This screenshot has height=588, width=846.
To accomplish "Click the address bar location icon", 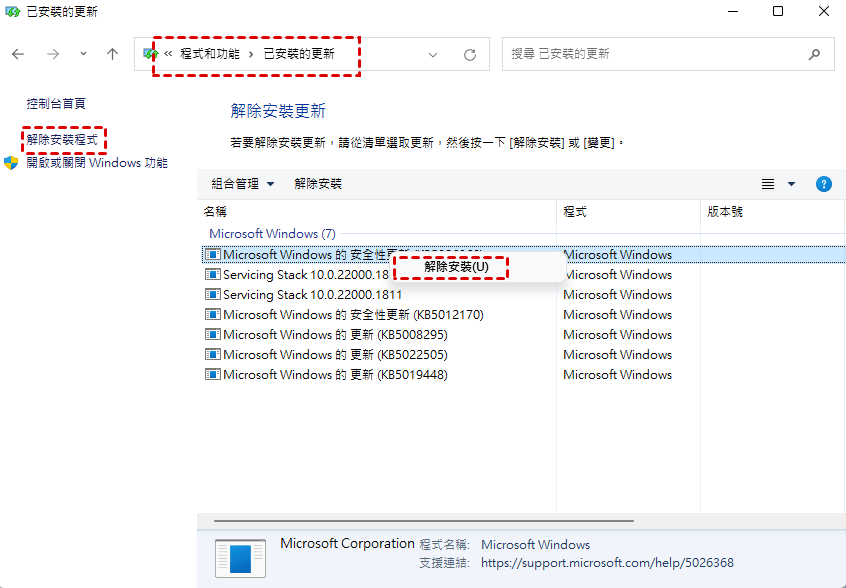I will [150, 53].
